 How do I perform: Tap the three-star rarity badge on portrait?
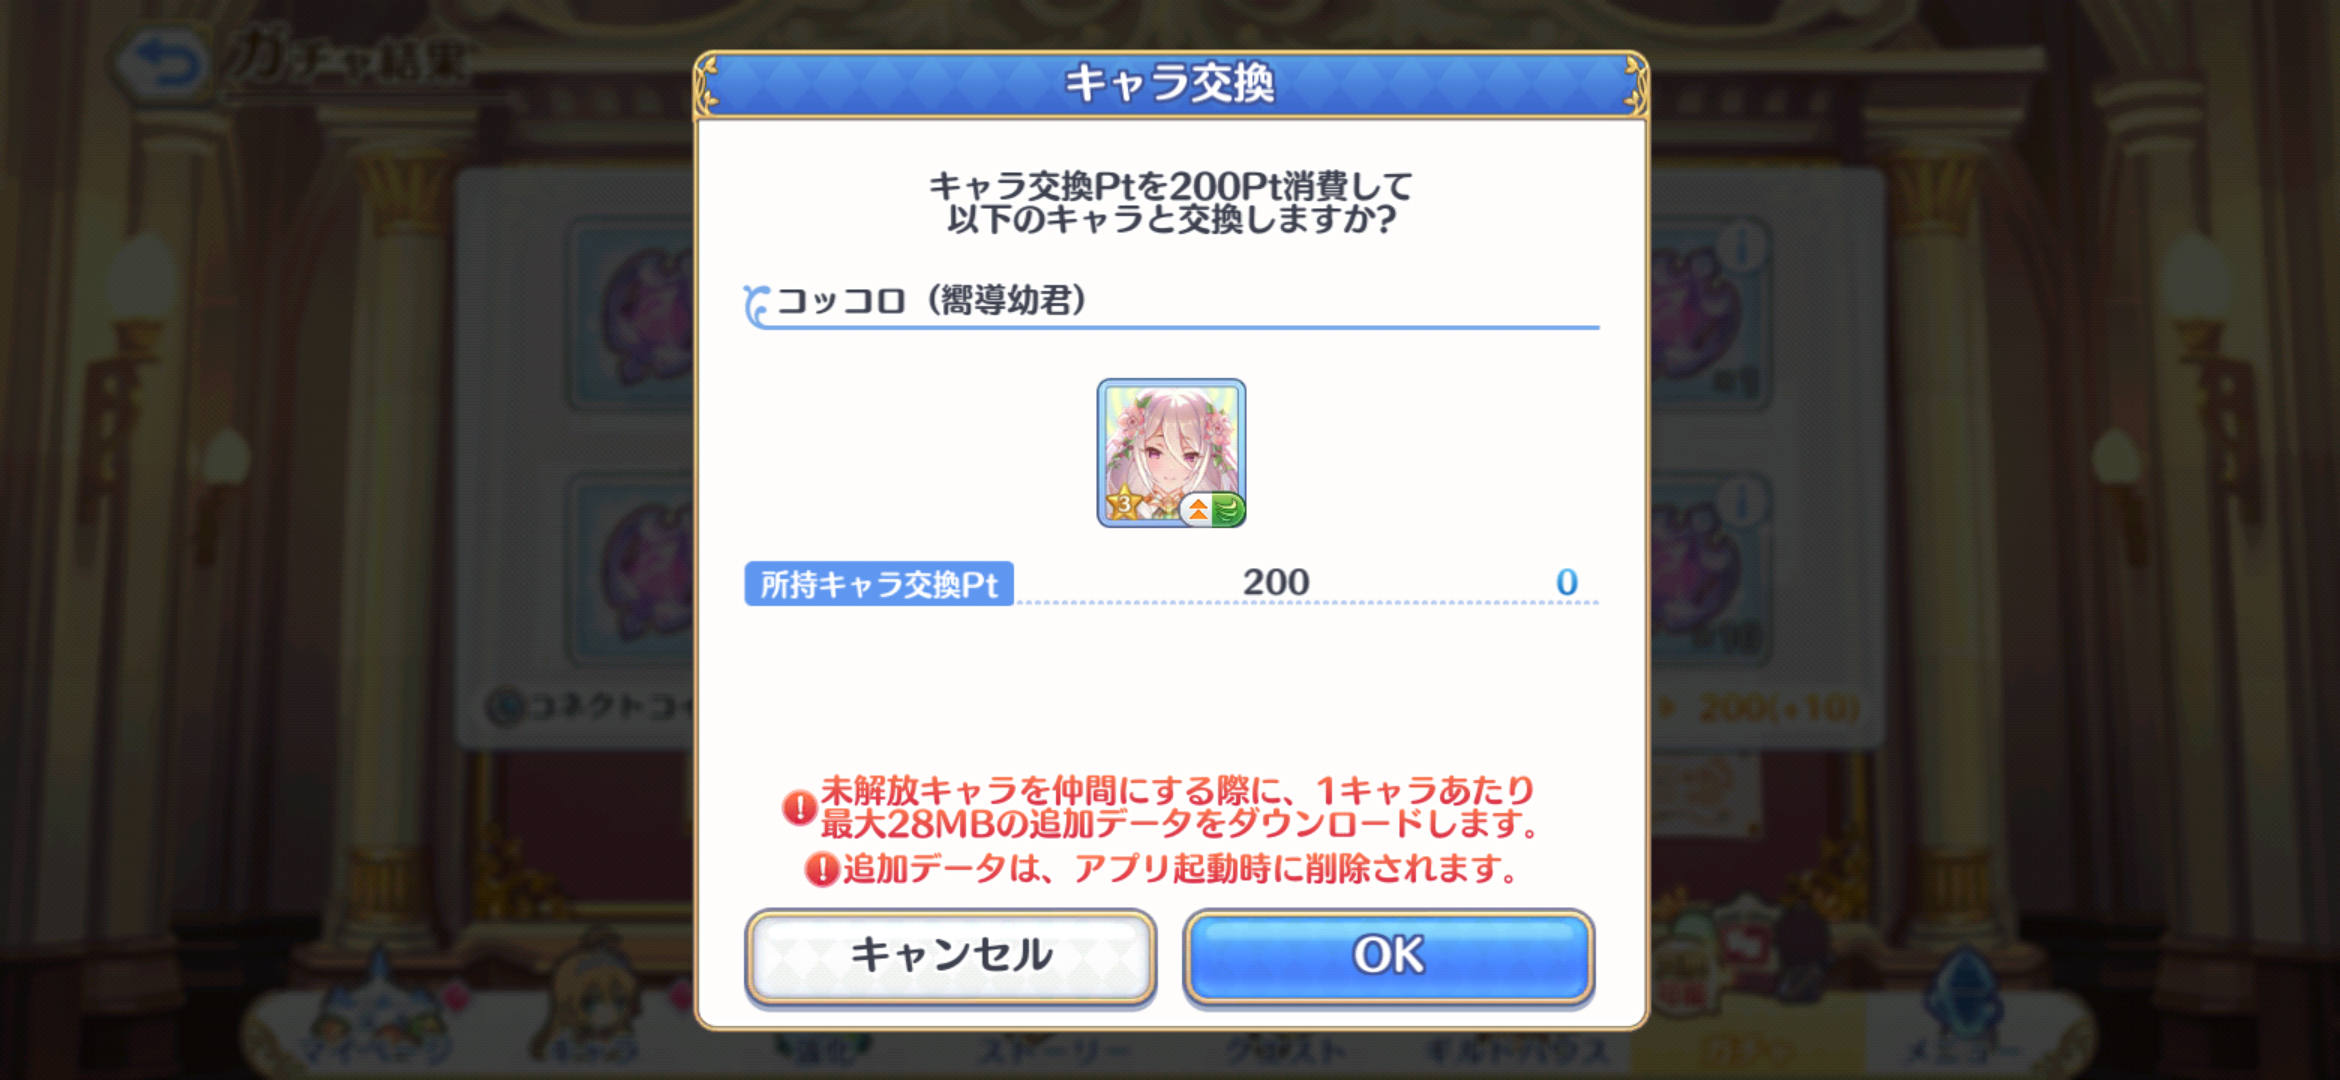[1124, 503]
